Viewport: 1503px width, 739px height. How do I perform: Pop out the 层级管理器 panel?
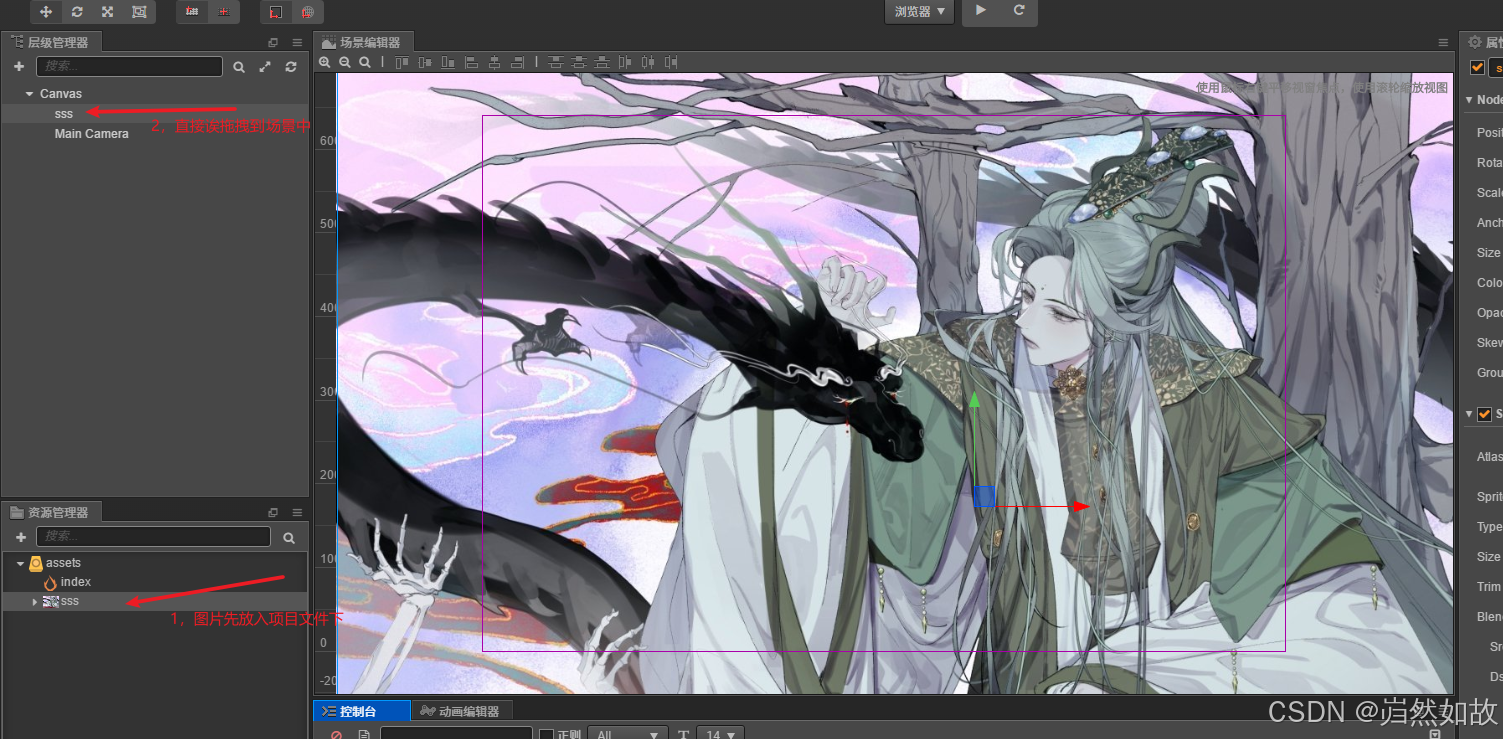[273, 42]
